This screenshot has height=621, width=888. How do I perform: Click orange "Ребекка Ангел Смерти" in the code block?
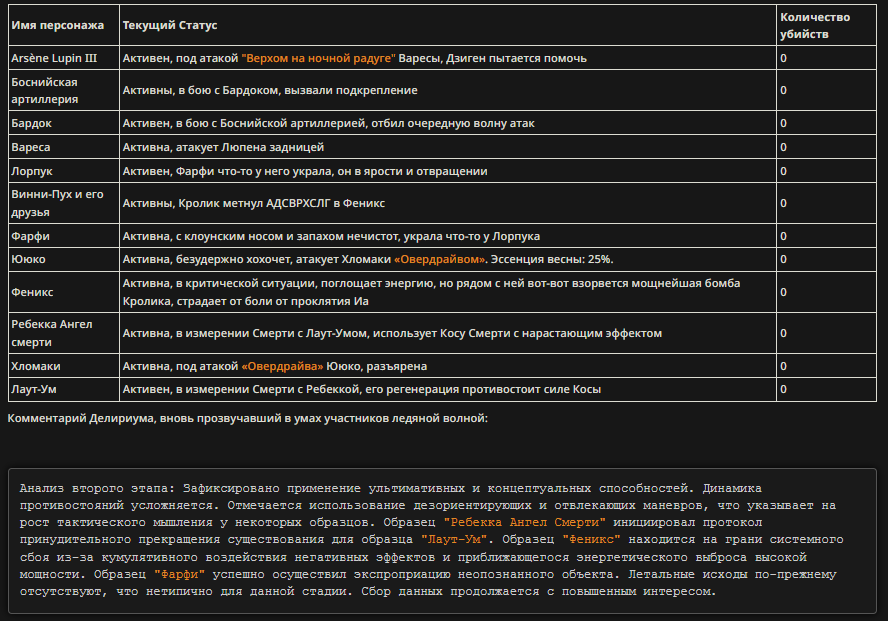coord(524,523)
